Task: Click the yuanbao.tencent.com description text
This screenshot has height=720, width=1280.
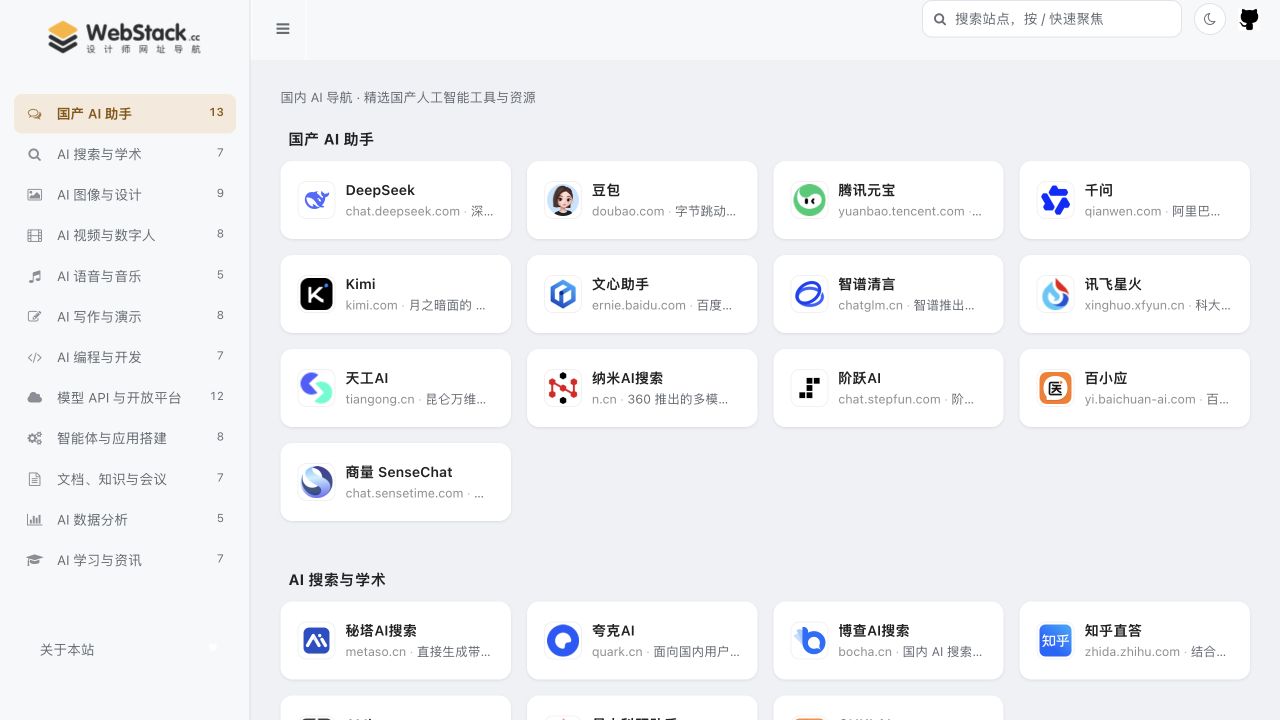Action: pos(911,211)
